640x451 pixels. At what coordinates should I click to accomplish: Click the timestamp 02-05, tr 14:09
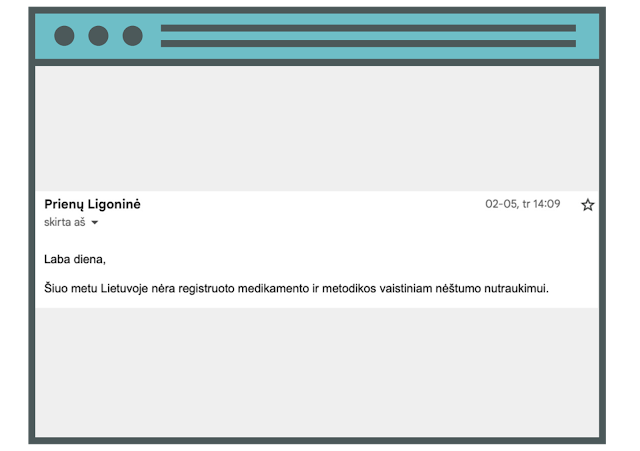(522, 204)
